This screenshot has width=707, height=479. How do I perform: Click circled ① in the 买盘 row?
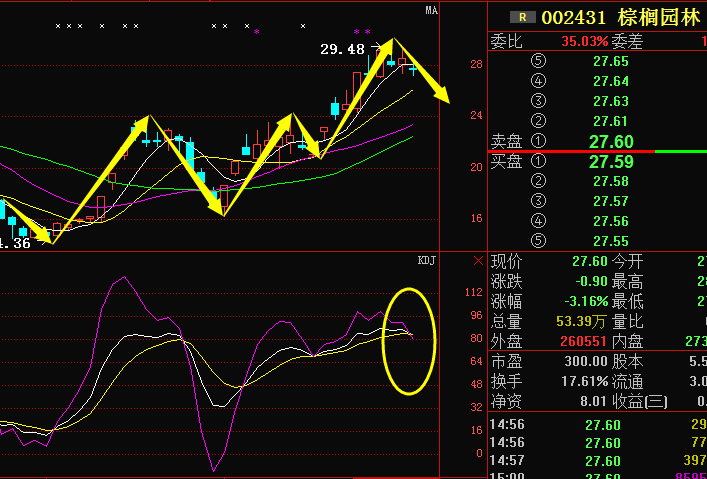coord(538,161)
